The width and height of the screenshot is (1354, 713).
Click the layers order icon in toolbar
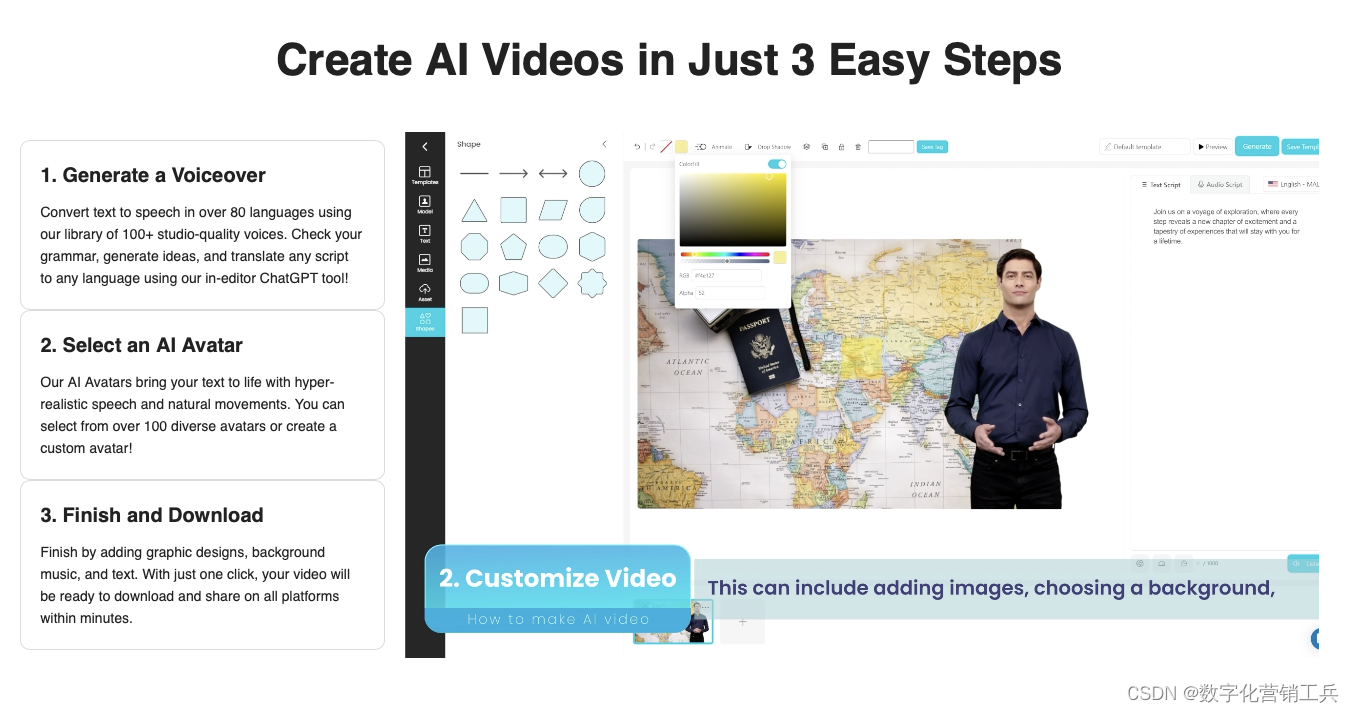[x=807, y=147]
